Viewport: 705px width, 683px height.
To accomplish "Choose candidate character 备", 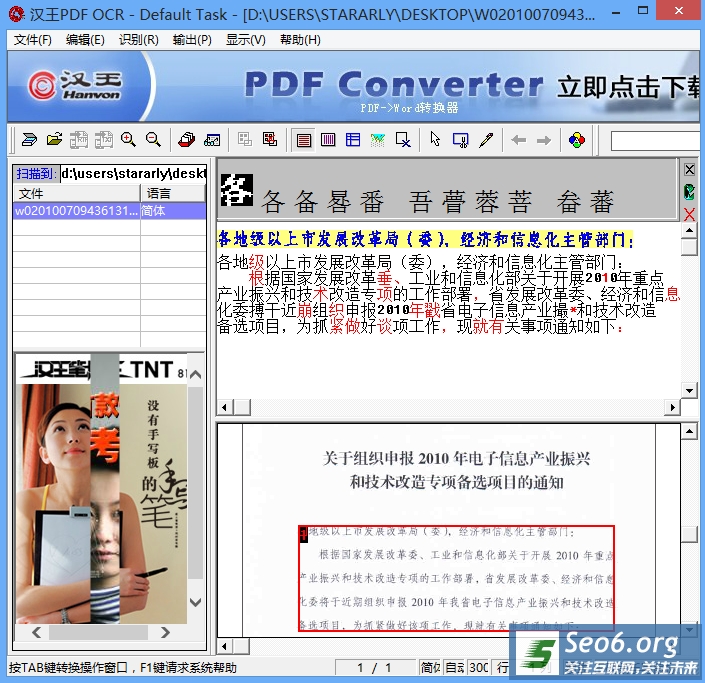I will [x=306, y=201].
